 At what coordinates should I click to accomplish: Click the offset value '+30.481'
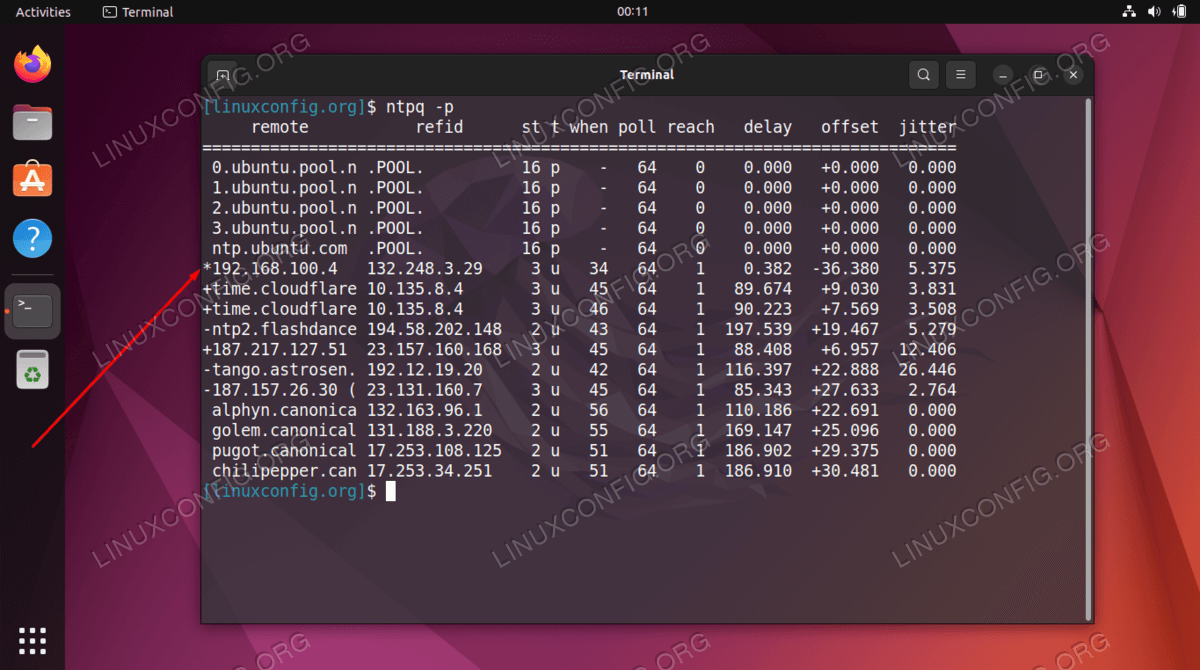pos(845,470)
